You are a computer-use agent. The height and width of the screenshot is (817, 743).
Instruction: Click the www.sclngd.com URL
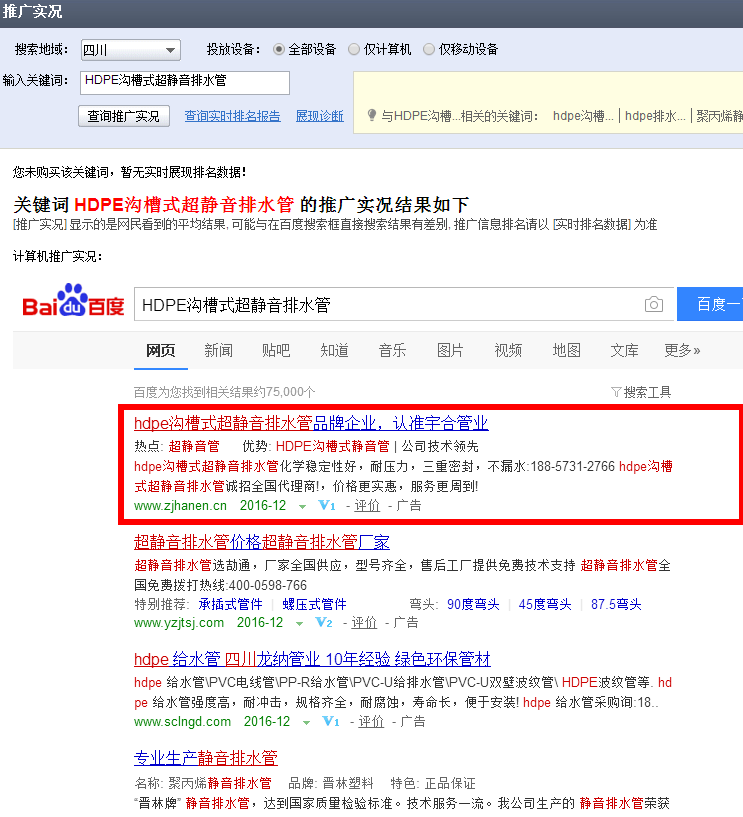click(x=182, y=721)
